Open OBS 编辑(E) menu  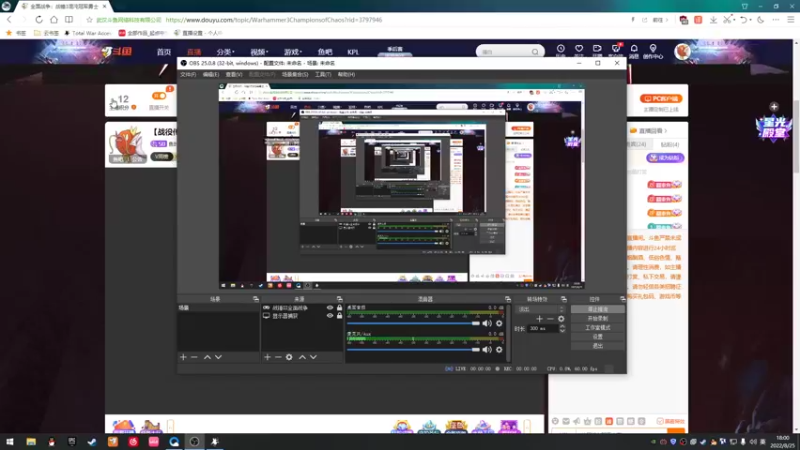point(211,74)
